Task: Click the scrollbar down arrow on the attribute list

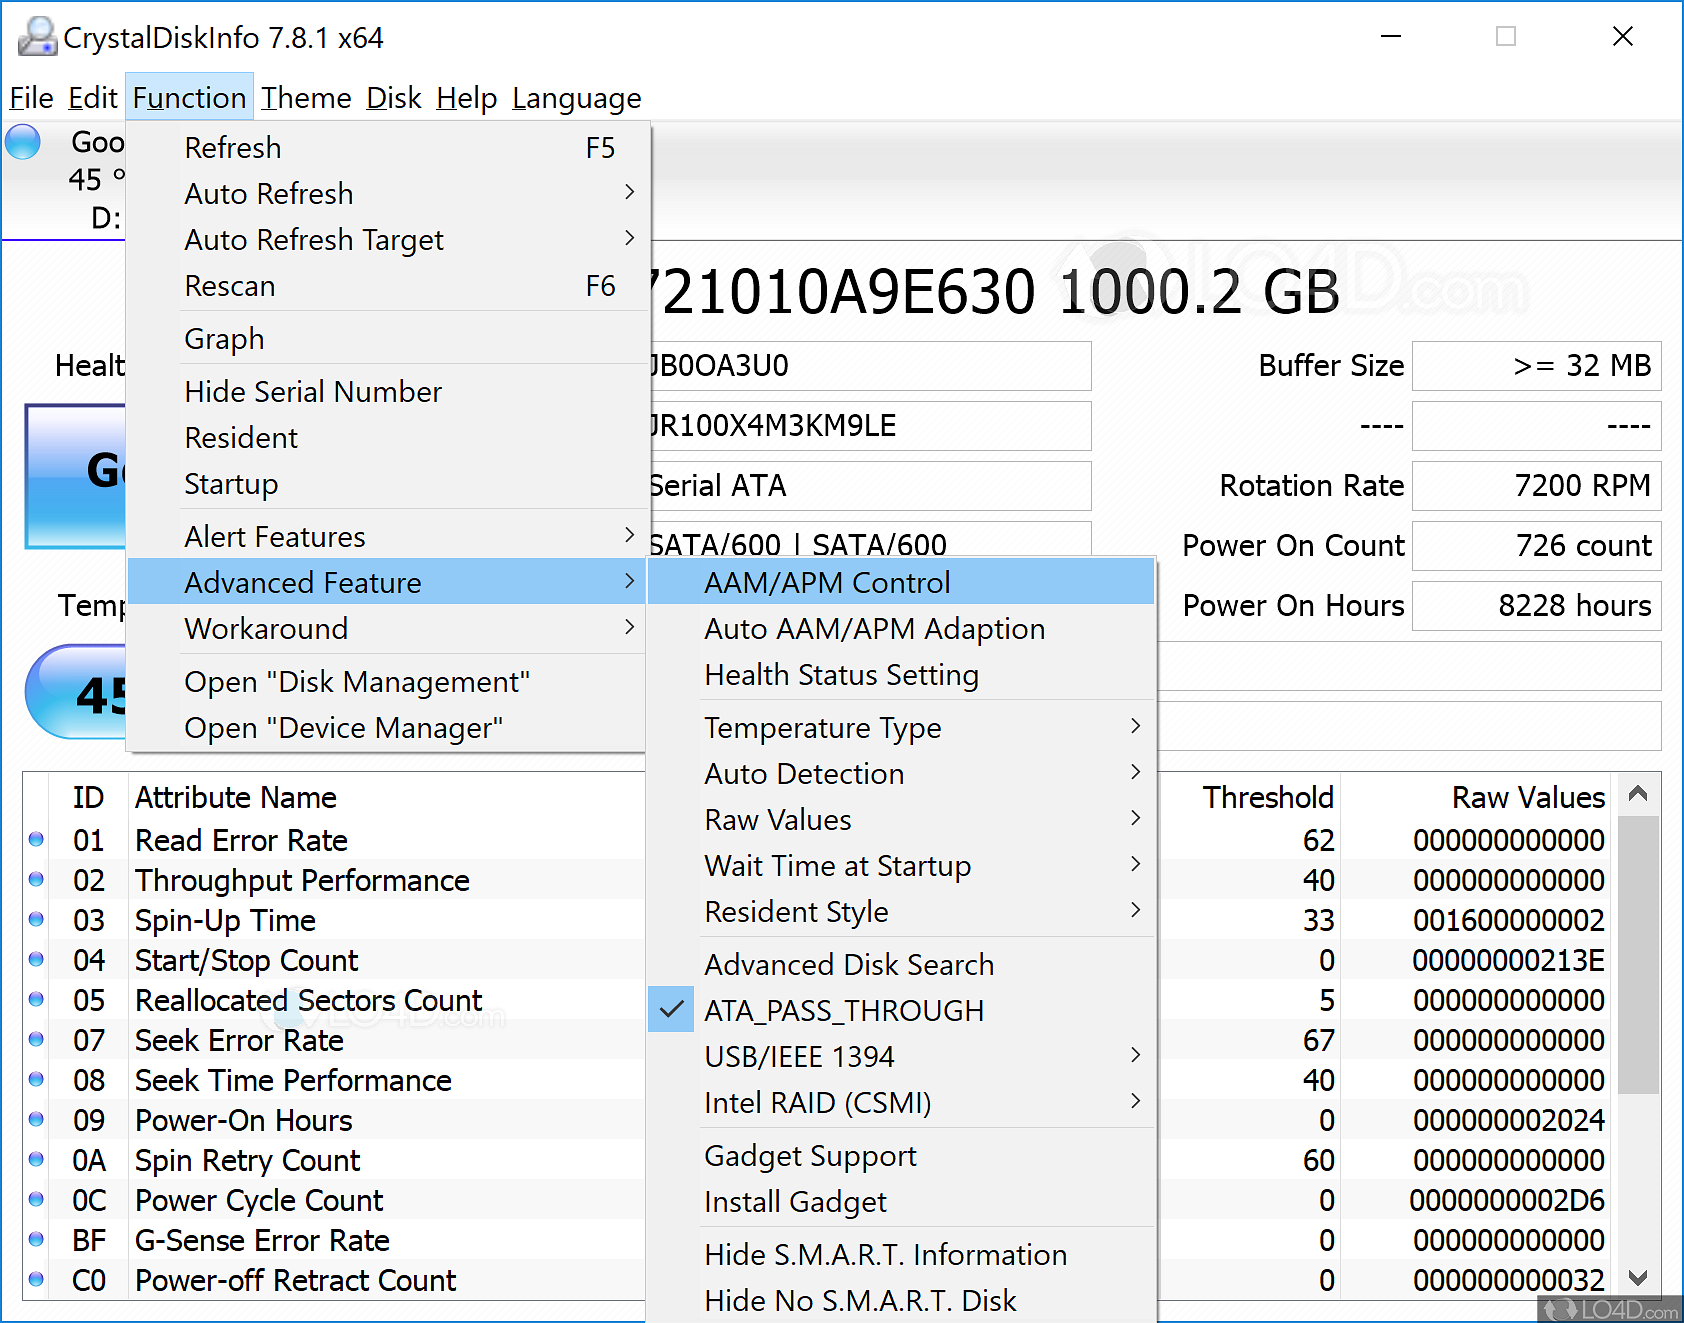Action: [x=1638, y=1278]
